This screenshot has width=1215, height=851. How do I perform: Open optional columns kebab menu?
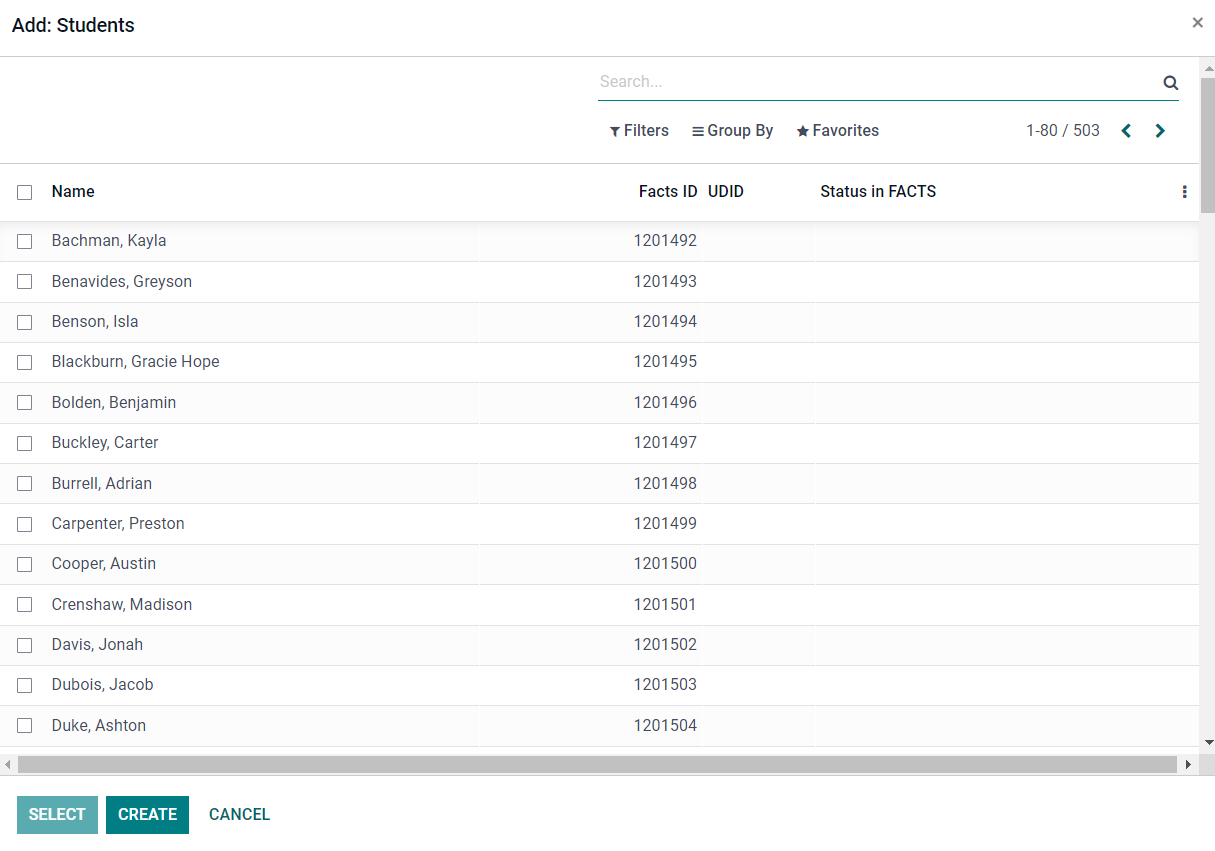1185,192
